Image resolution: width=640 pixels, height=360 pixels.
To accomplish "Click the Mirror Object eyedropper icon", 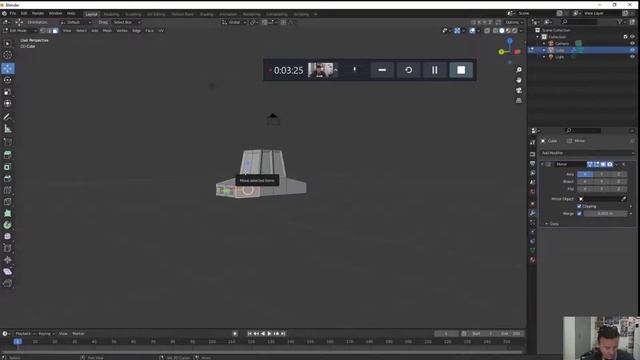I will point(623,199).
